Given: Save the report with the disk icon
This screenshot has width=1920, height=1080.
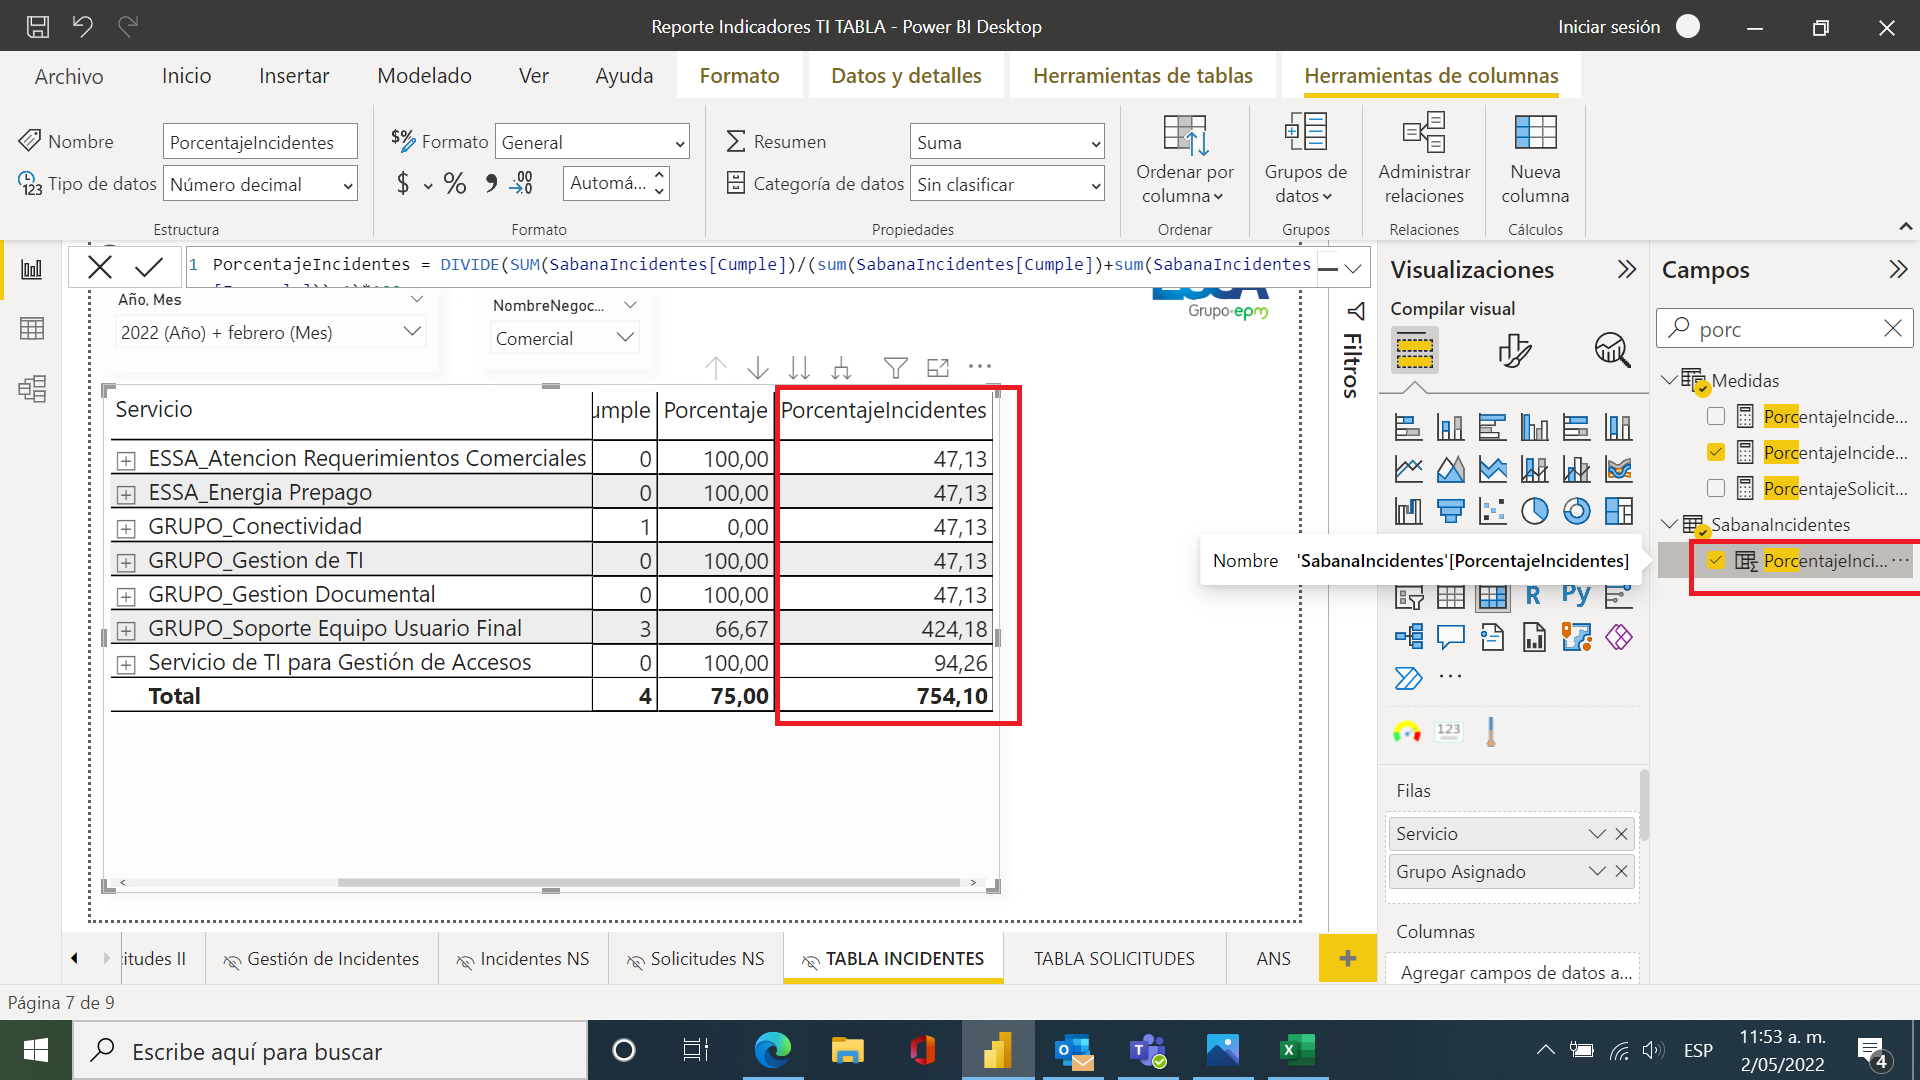Looking at the screenshot, I should click(37, 27).
